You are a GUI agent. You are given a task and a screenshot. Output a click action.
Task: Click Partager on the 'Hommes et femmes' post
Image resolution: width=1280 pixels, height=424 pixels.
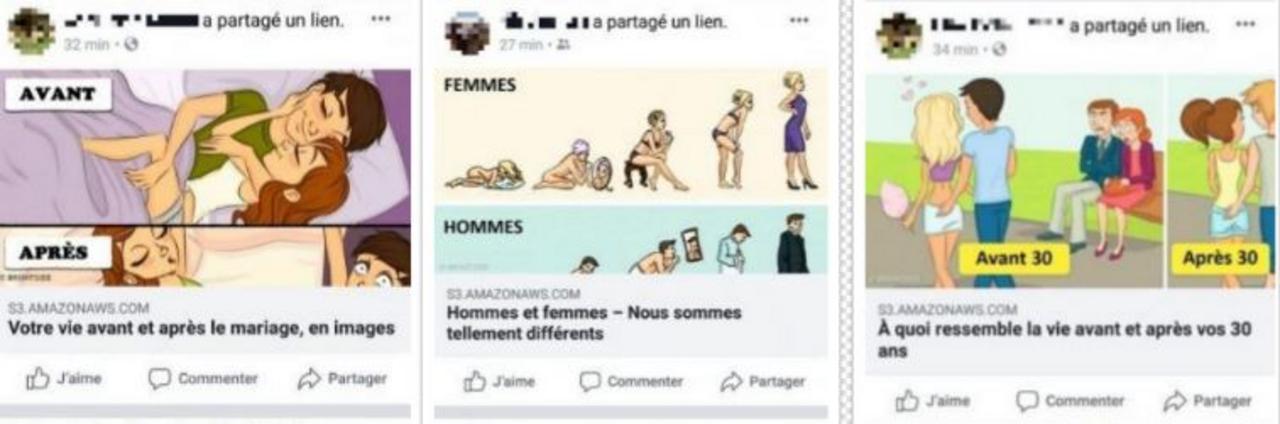click(x=763, y=382)
